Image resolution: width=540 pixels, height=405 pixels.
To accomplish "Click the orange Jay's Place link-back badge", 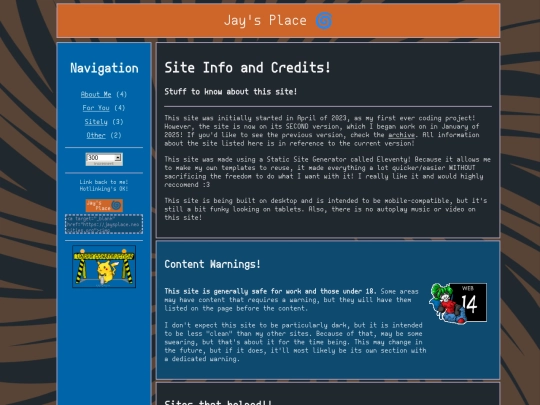I will [104, 205].
